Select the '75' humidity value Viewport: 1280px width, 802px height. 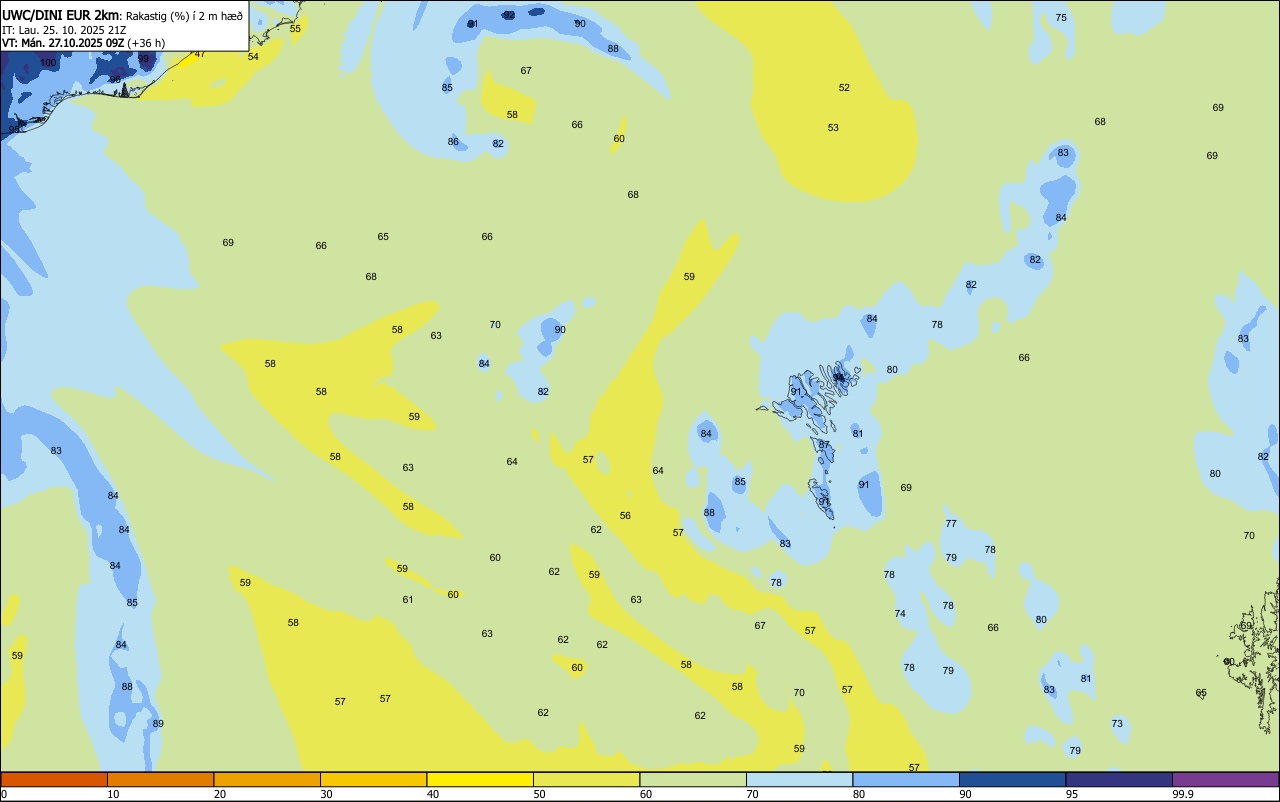tap(1061, 18)
